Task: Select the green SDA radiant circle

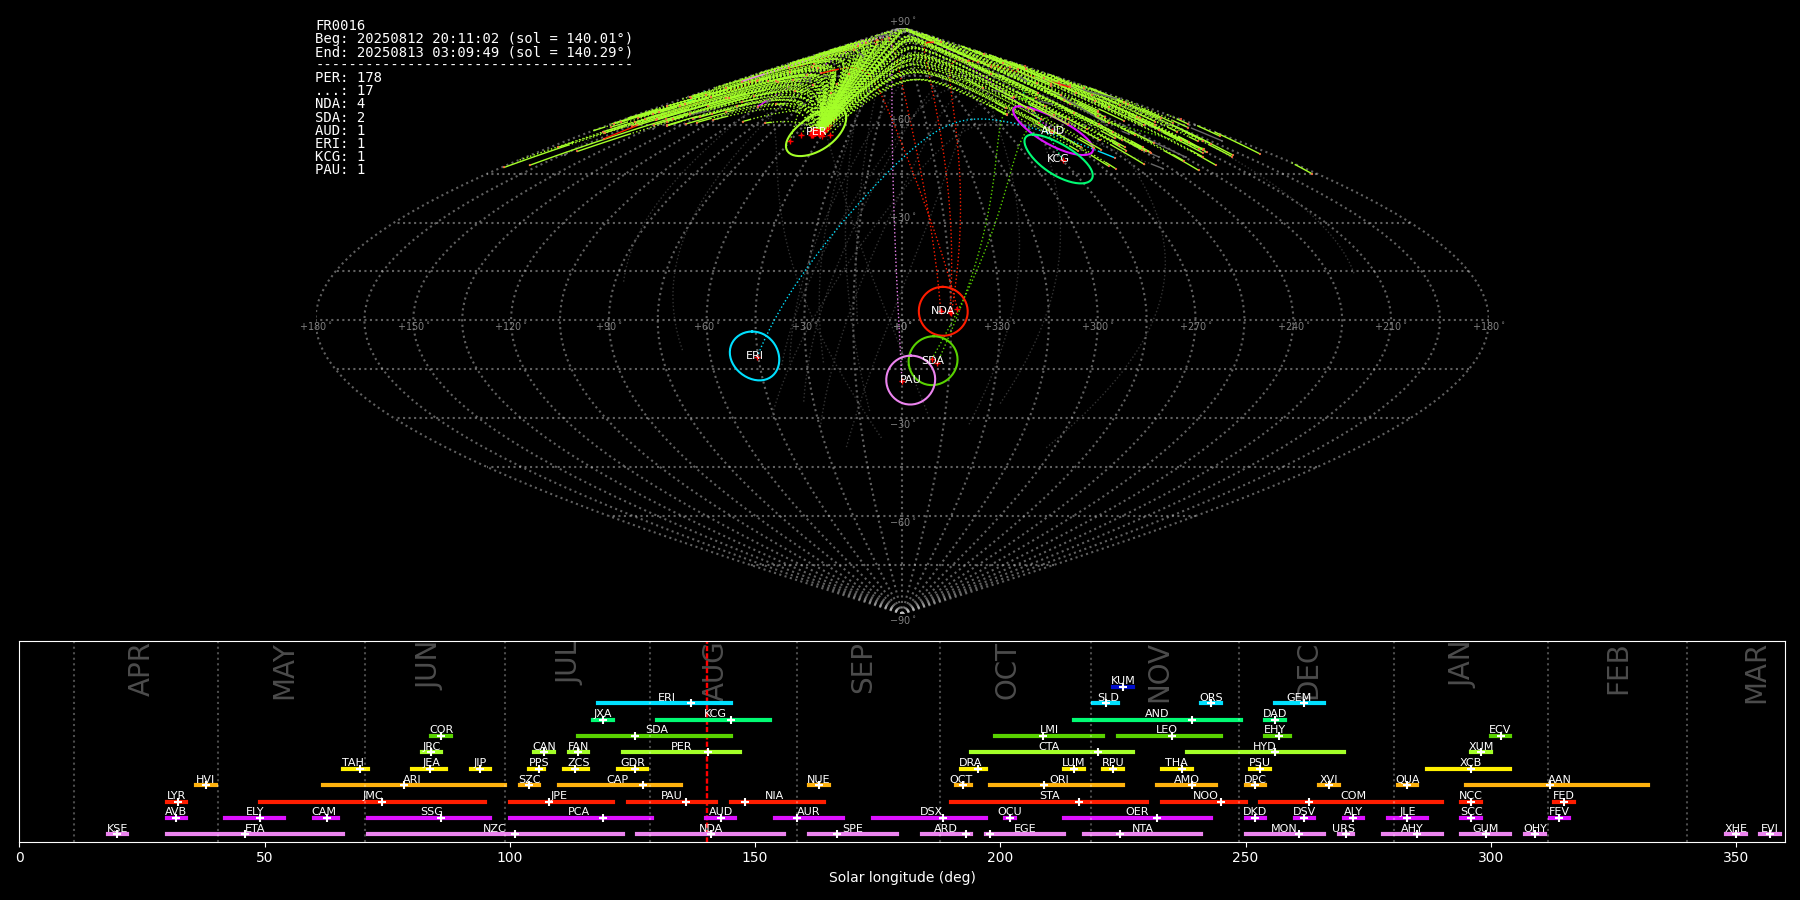Action: click(x=933, y=360)
